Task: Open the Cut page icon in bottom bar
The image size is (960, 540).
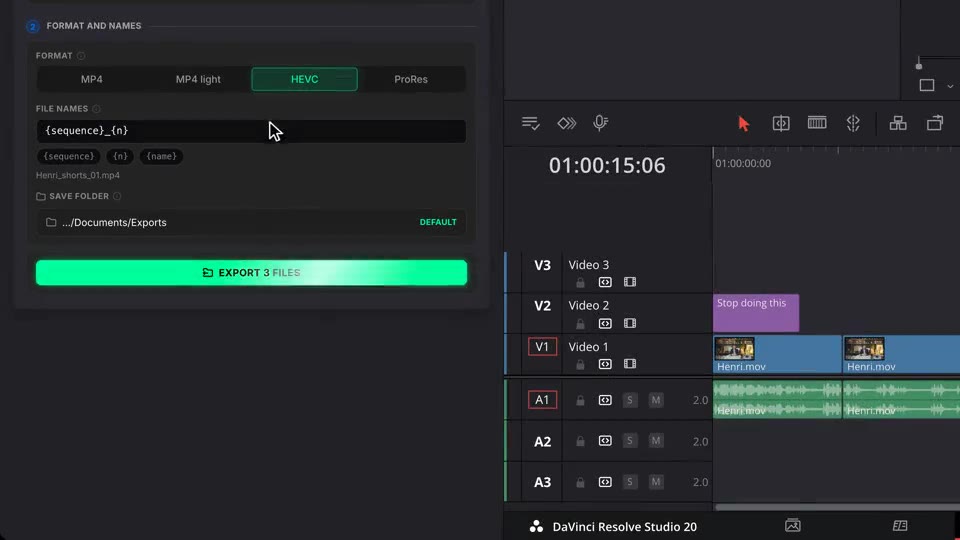Action: point(900,525)
